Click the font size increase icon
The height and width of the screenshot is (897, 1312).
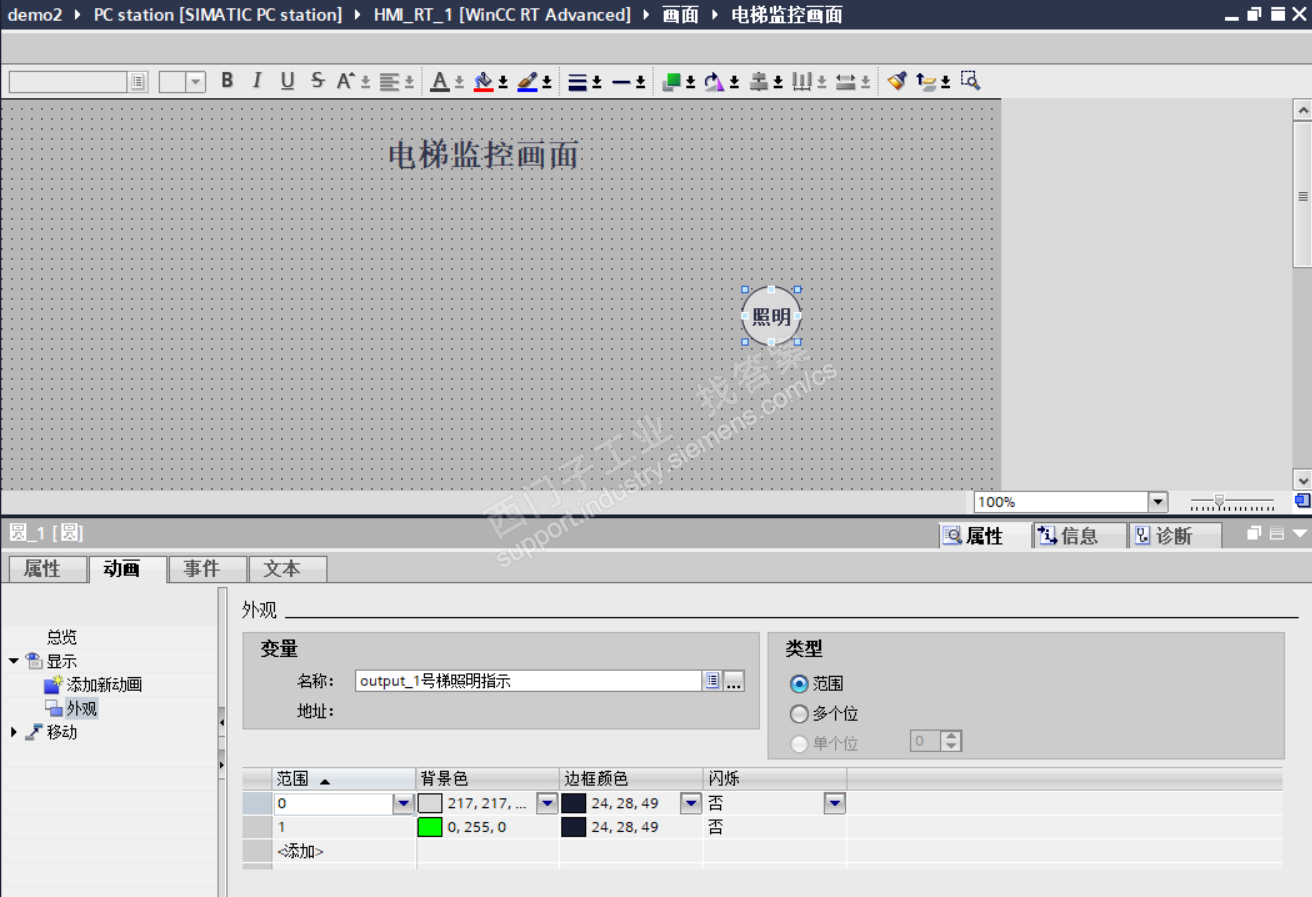(x=346, y=81)
